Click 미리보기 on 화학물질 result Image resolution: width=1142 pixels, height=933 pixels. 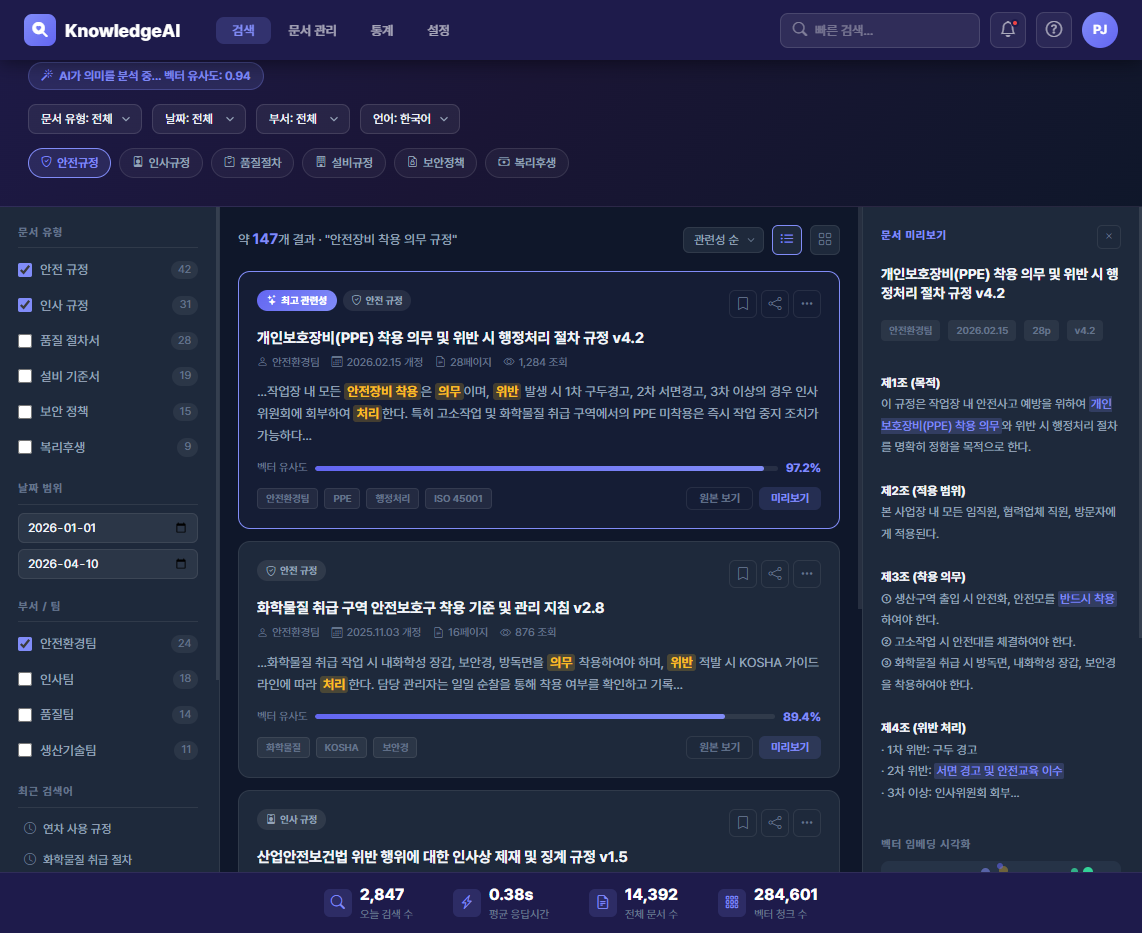(790, 747)
